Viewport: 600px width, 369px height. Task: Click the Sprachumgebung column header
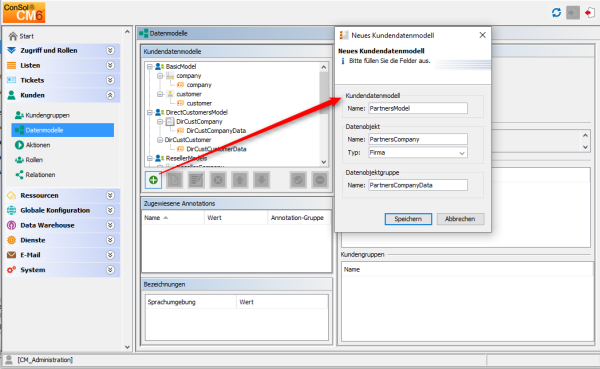click(x=191, y=302)
